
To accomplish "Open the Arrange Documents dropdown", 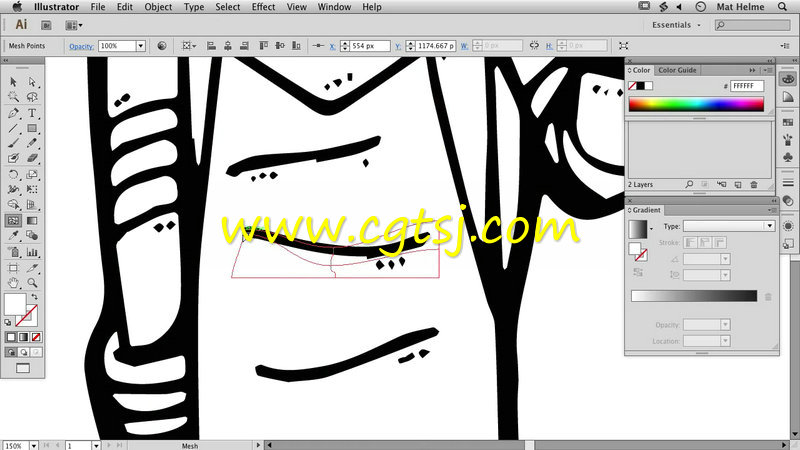I will pos(73,25).
